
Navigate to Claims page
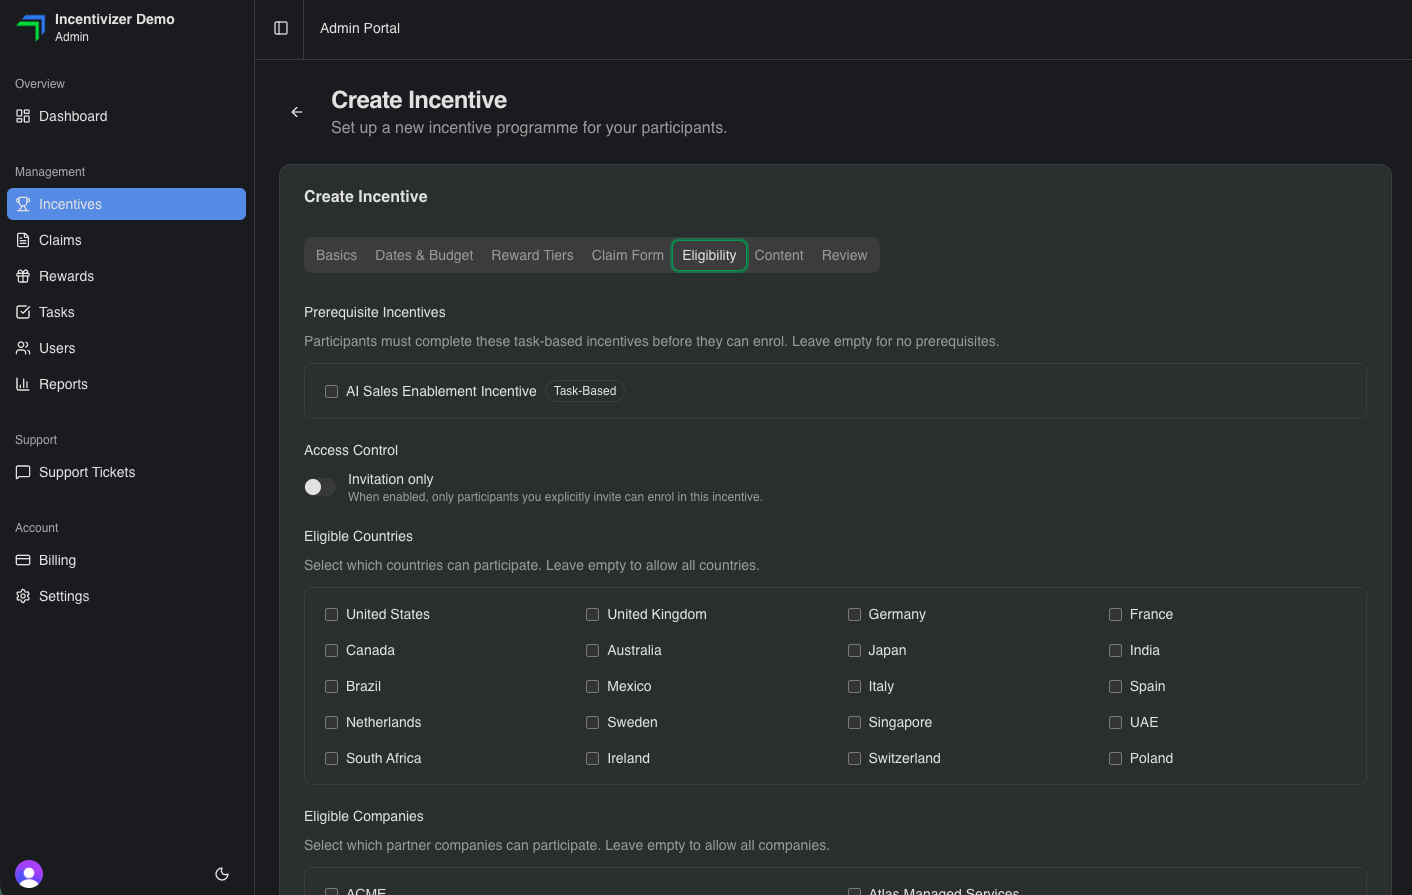coord(126,240)
